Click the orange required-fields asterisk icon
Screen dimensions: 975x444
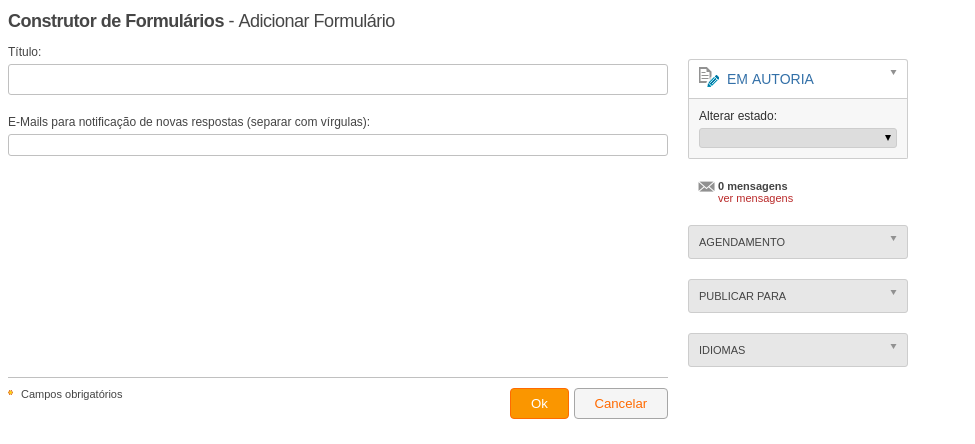[x=11, y=393]
